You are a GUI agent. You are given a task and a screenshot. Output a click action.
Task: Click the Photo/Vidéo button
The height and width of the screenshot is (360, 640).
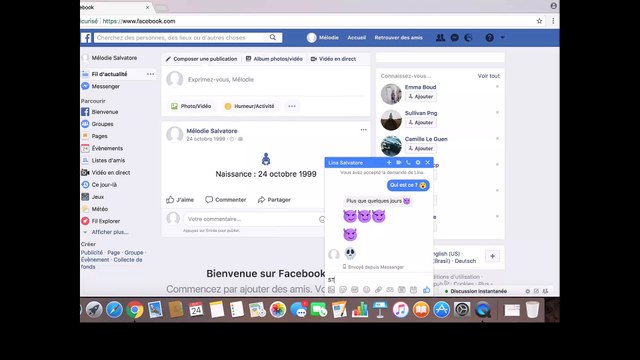point(191,106)
